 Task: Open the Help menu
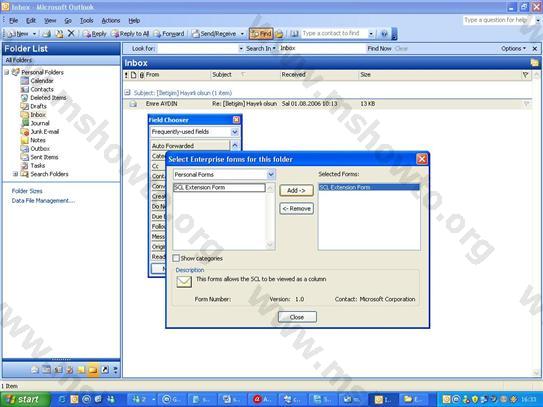tap(134, 20)
